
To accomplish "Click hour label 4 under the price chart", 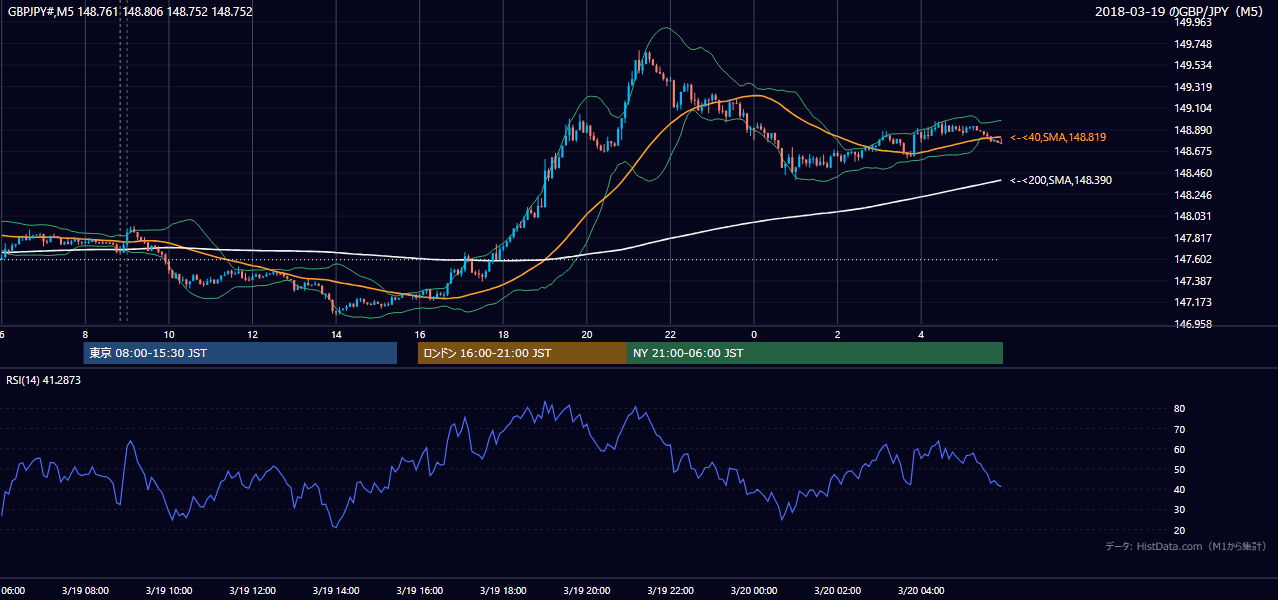I will [921, 334].
